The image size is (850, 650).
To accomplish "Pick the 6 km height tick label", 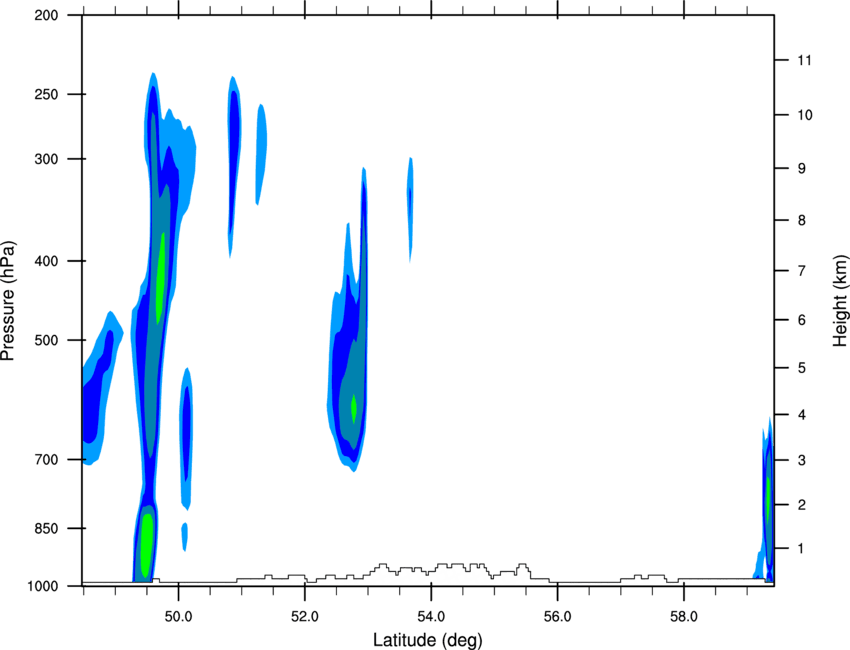I will point(802,320).
